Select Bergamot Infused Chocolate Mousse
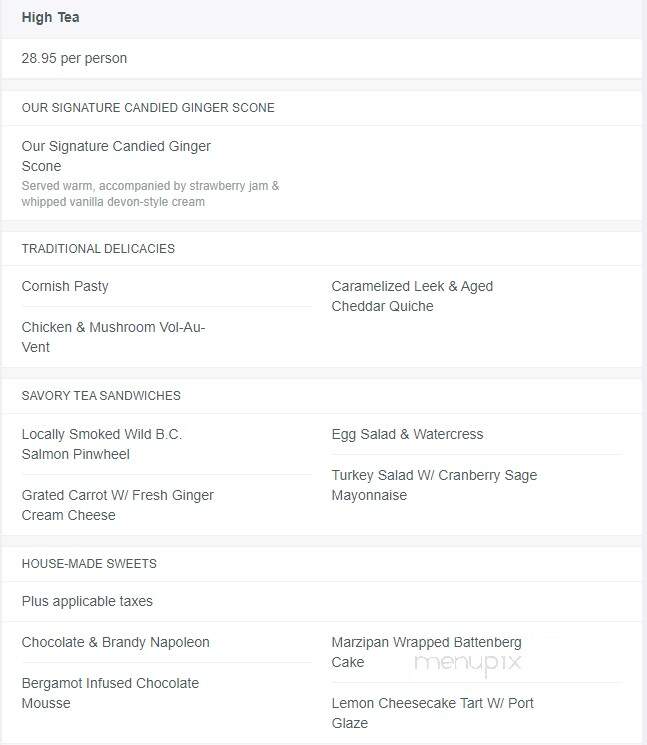647x745 pixels. tap(110, 693)
